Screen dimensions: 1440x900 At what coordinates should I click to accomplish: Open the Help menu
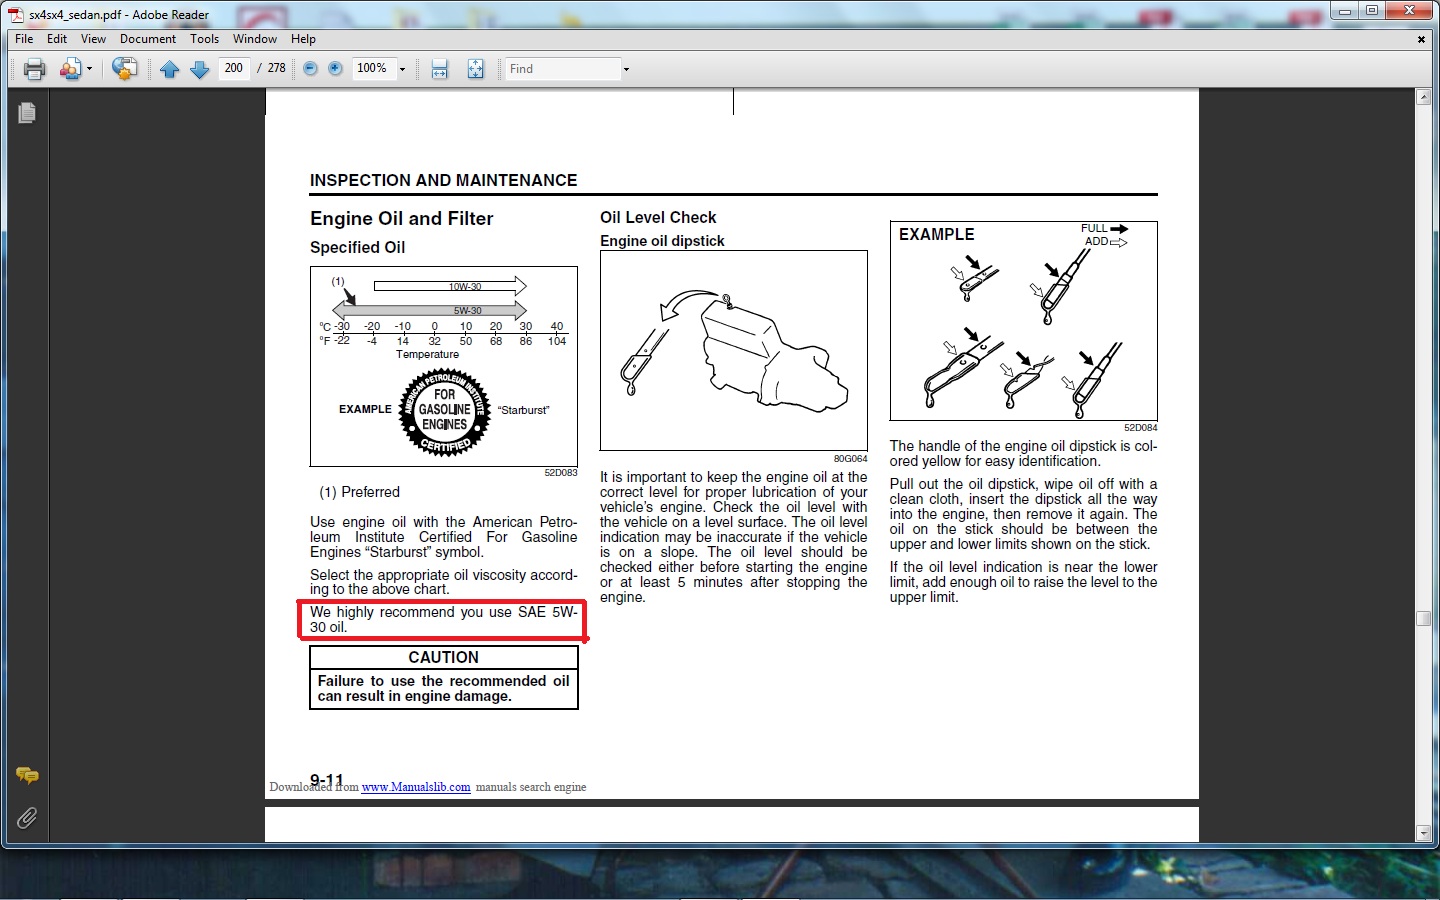pos(303,39)
